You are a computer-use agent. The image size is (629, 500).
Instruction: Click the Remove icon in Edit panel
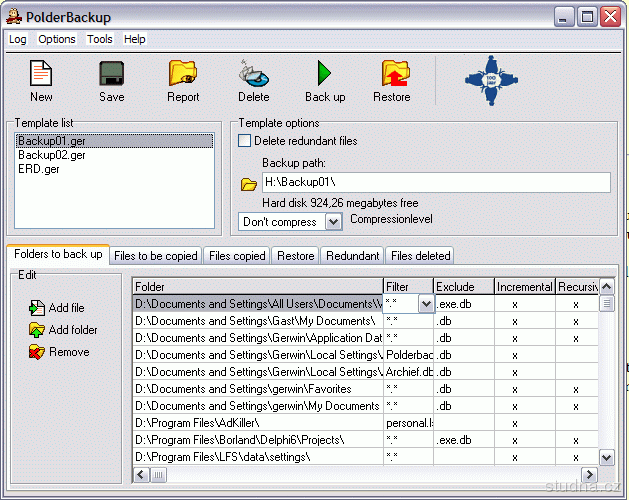coord(37,352)
